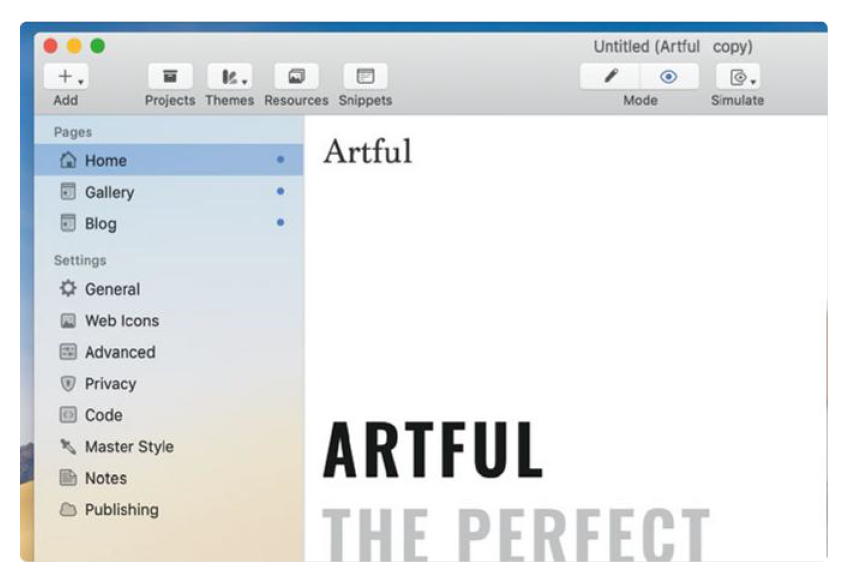
Task: Open the Resources browser icon
Action: click(296, 77)
